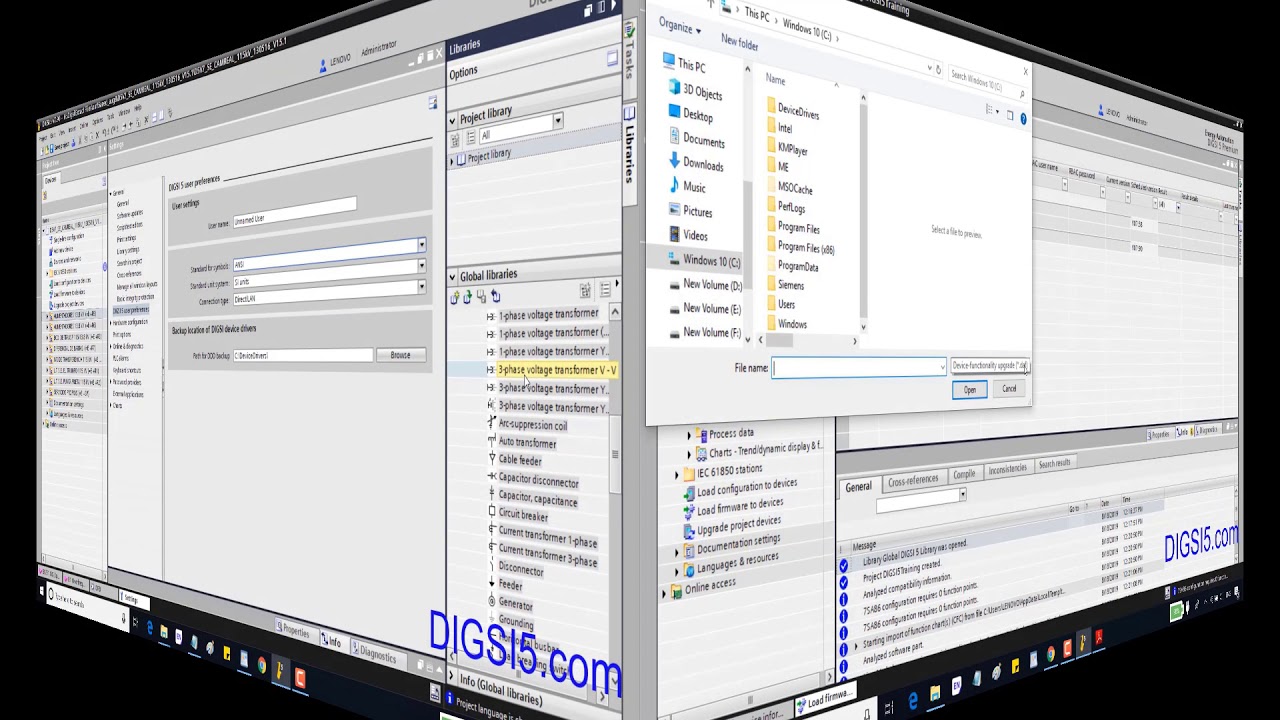Image resolution: width=1280 pixels, height=720 pixels.
Task: Switch to the Search results tab
Action: pyautogui.click(x=1054, y=463)
